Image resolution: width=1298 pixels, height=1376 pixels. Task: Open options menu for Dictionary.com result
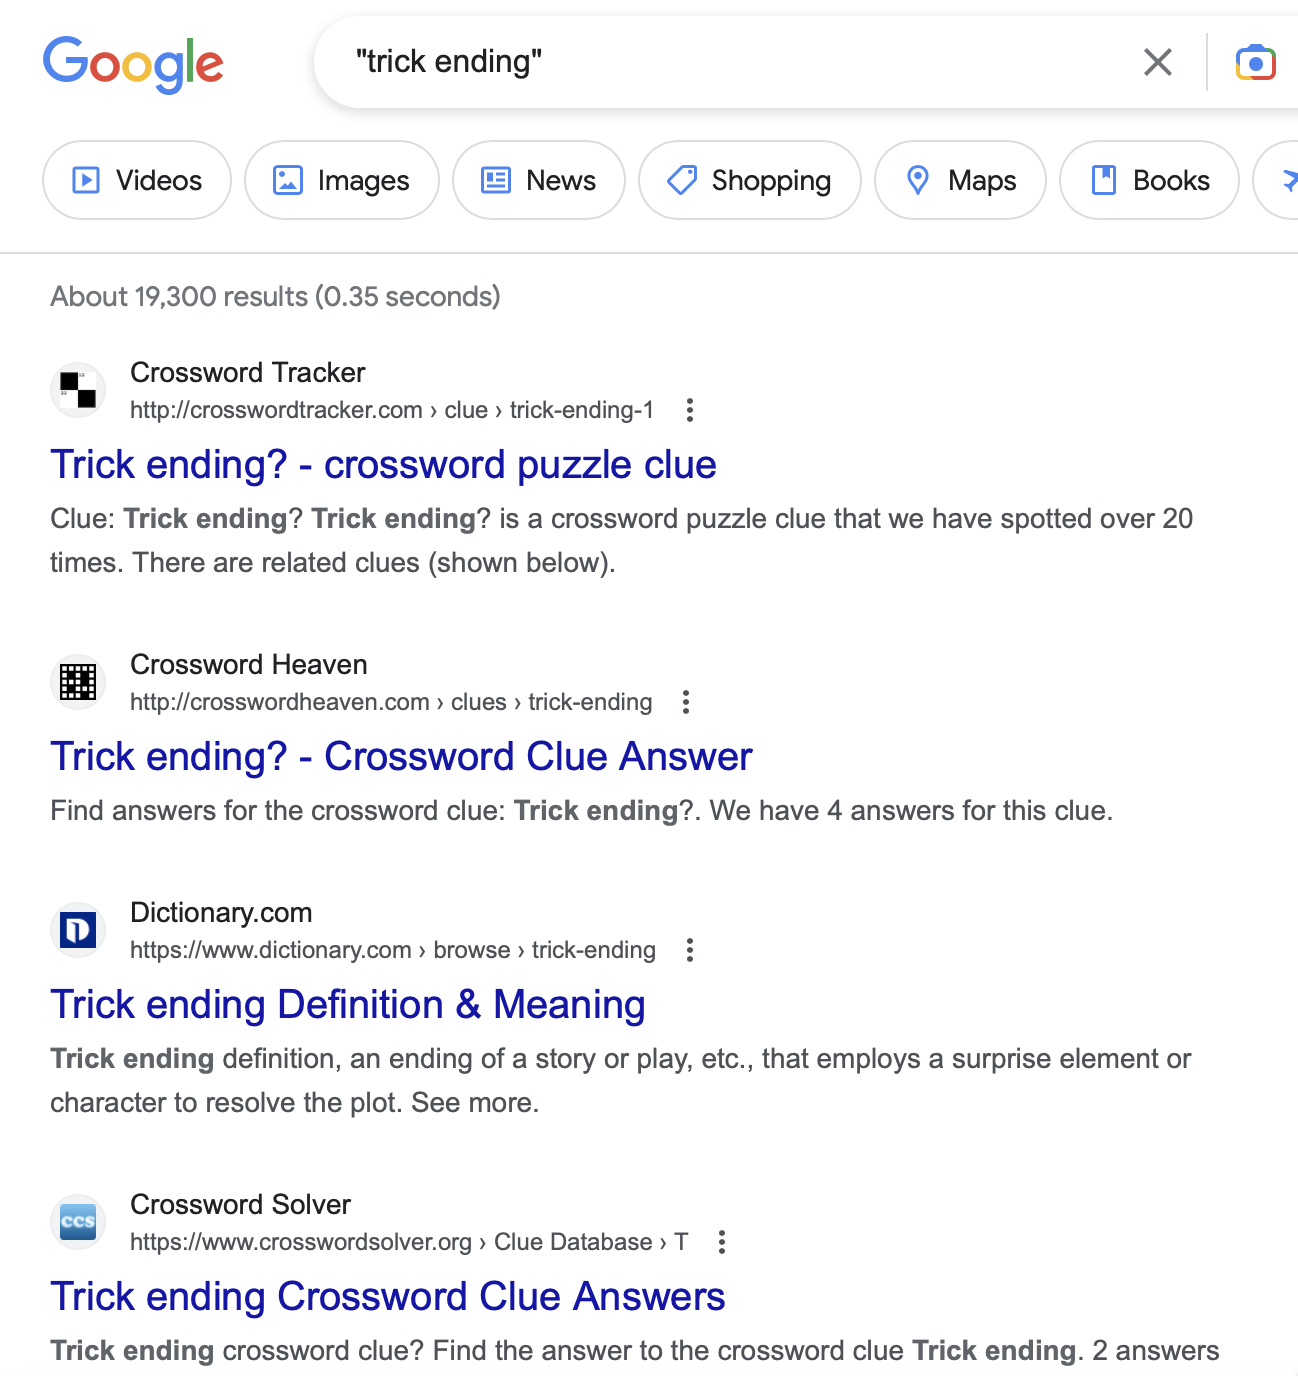(689, 950)
